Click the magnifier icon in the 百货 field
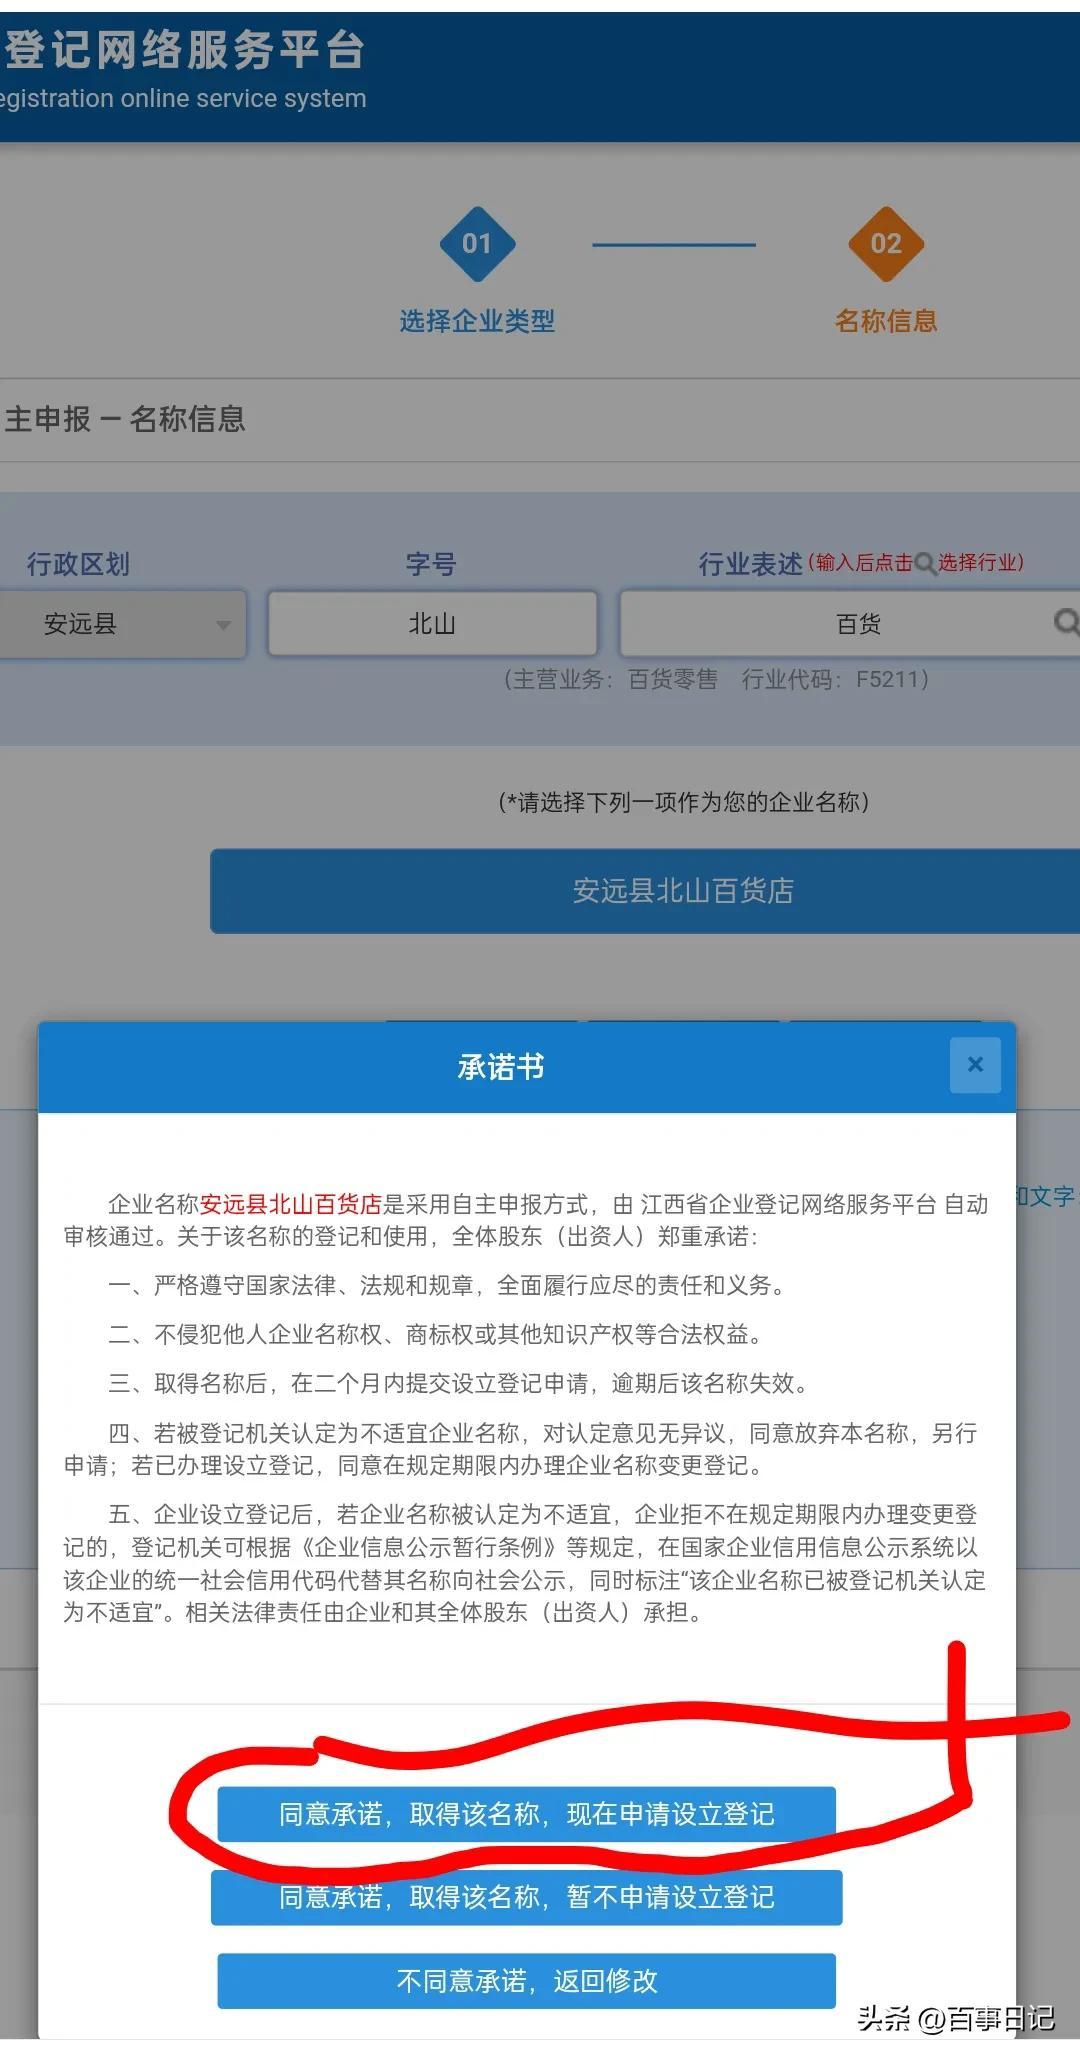 pyautogui.click(x=1066, y=623)
